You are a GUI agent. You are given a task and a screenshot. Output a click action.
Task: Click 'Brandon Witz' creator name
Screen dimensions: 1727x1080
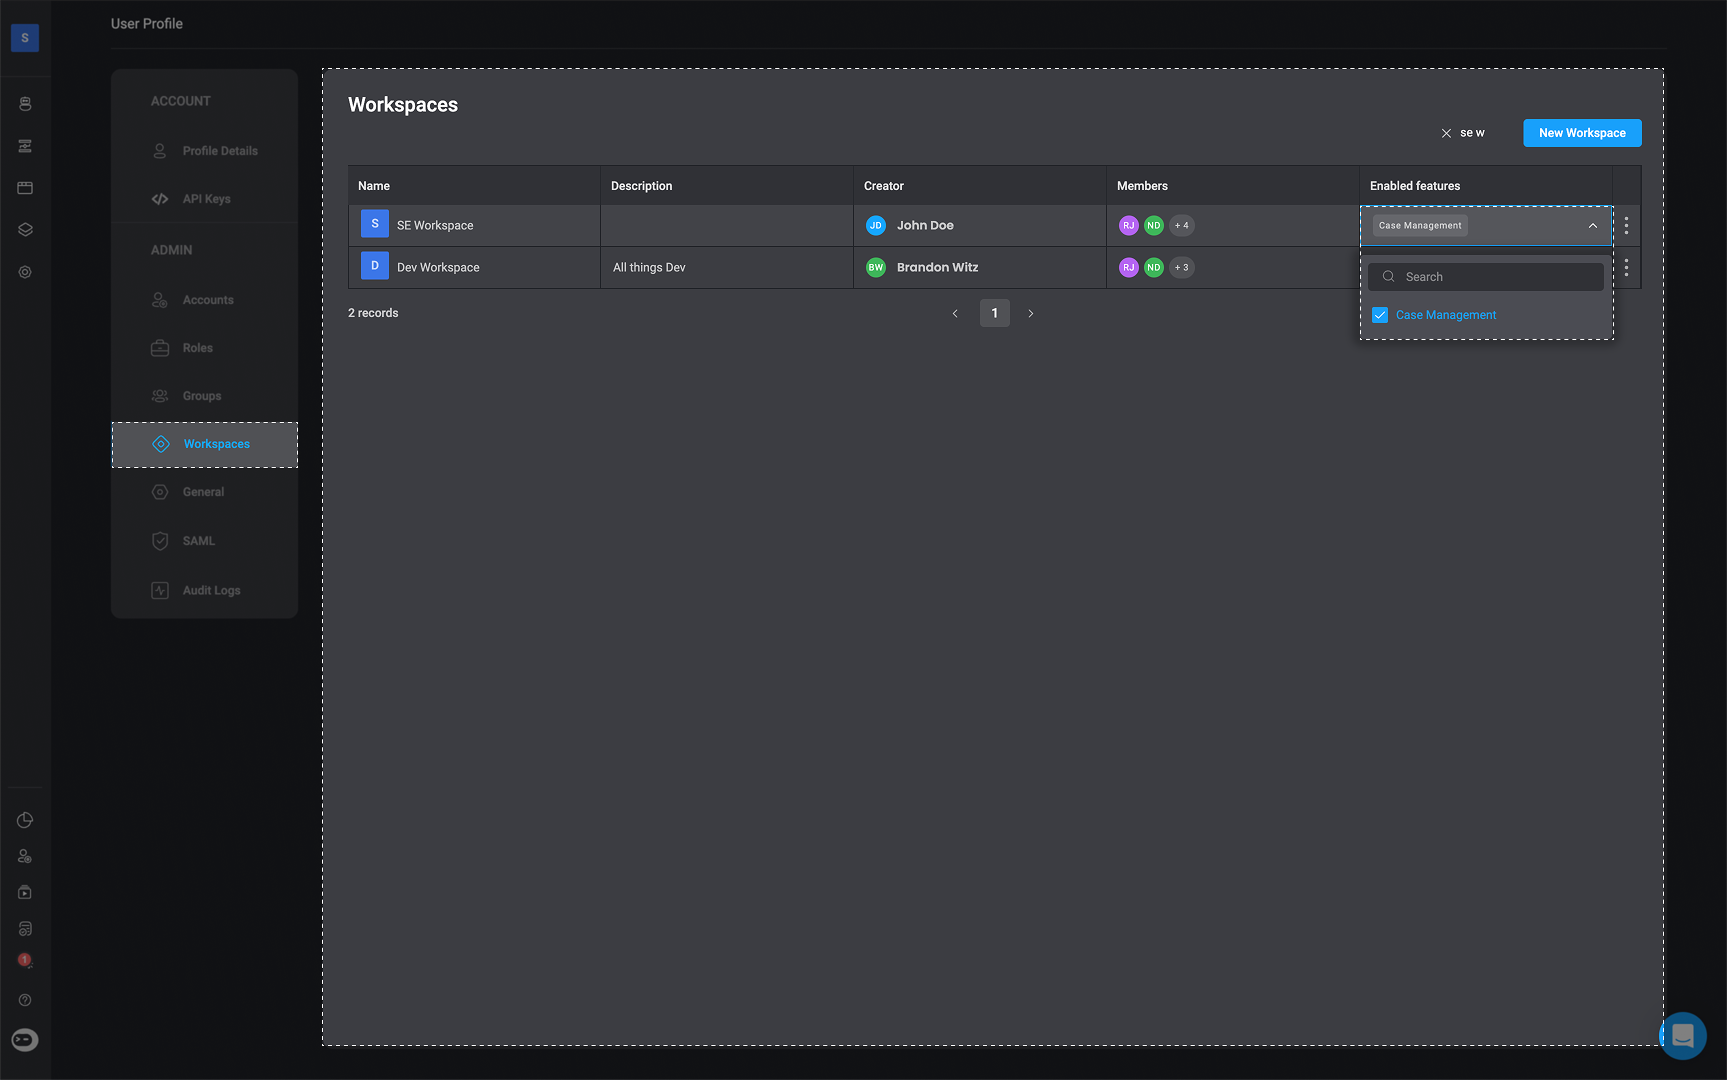coord(937,267)
